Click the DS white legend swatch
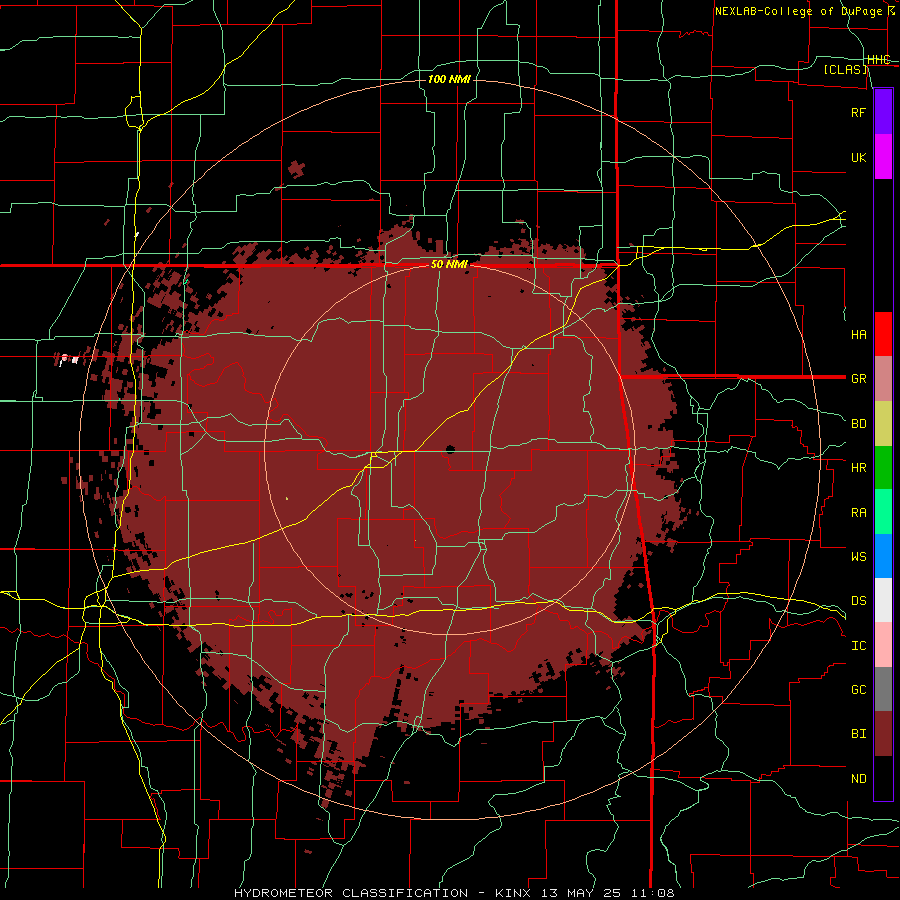Screen dimensions: 900x900 point(883,600)
